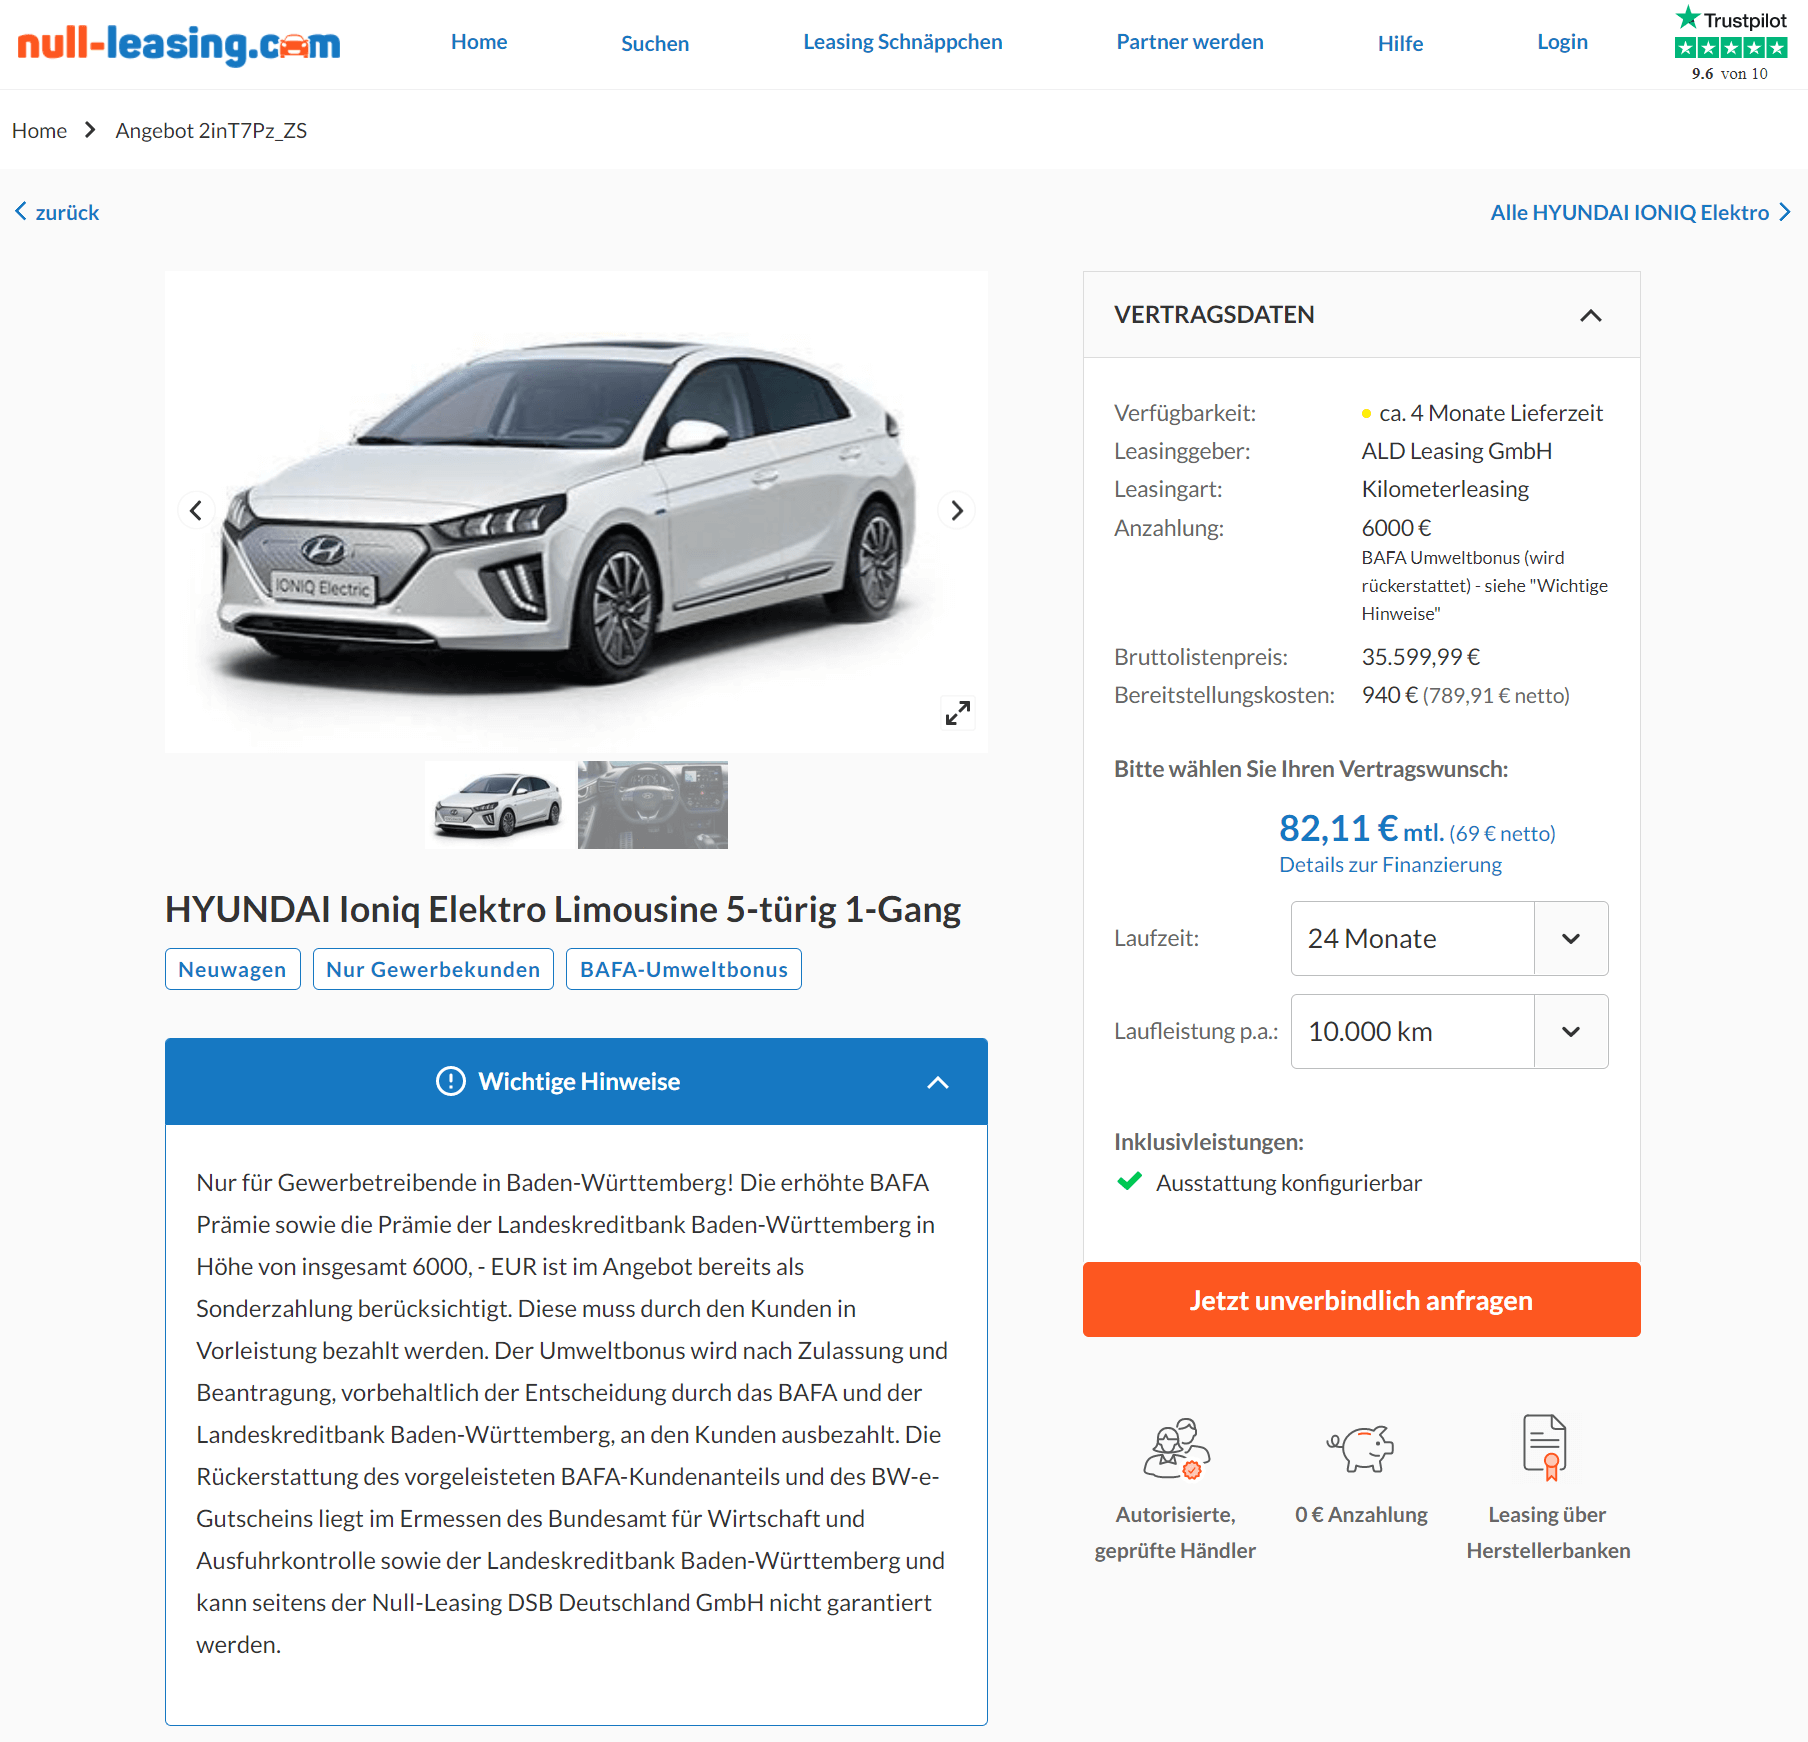Image resolution: width=1808 pixels, height=1742 pixels.
Task: Click Jetzt unverbindlich anfragen button
Action: click(1361, 1299)
